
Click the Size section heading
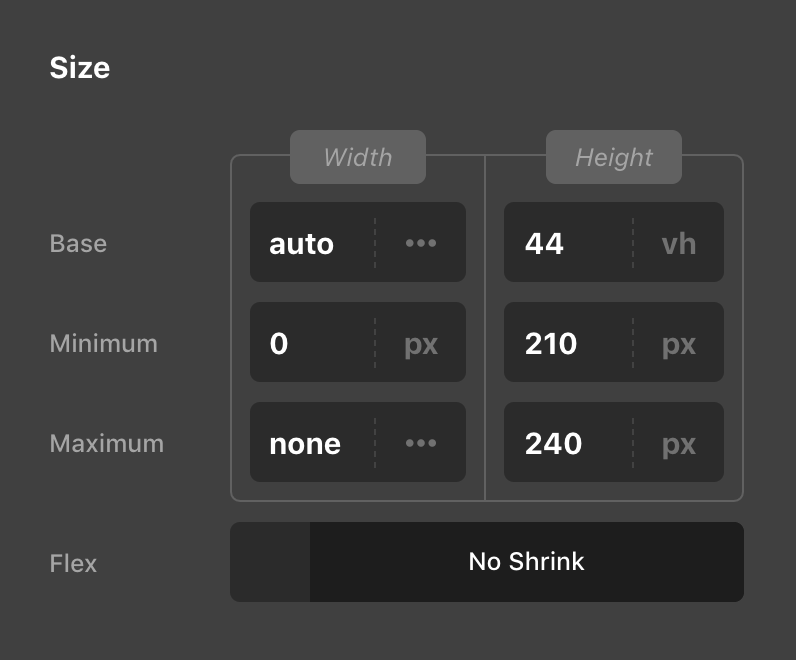click(x=80, y=68)
